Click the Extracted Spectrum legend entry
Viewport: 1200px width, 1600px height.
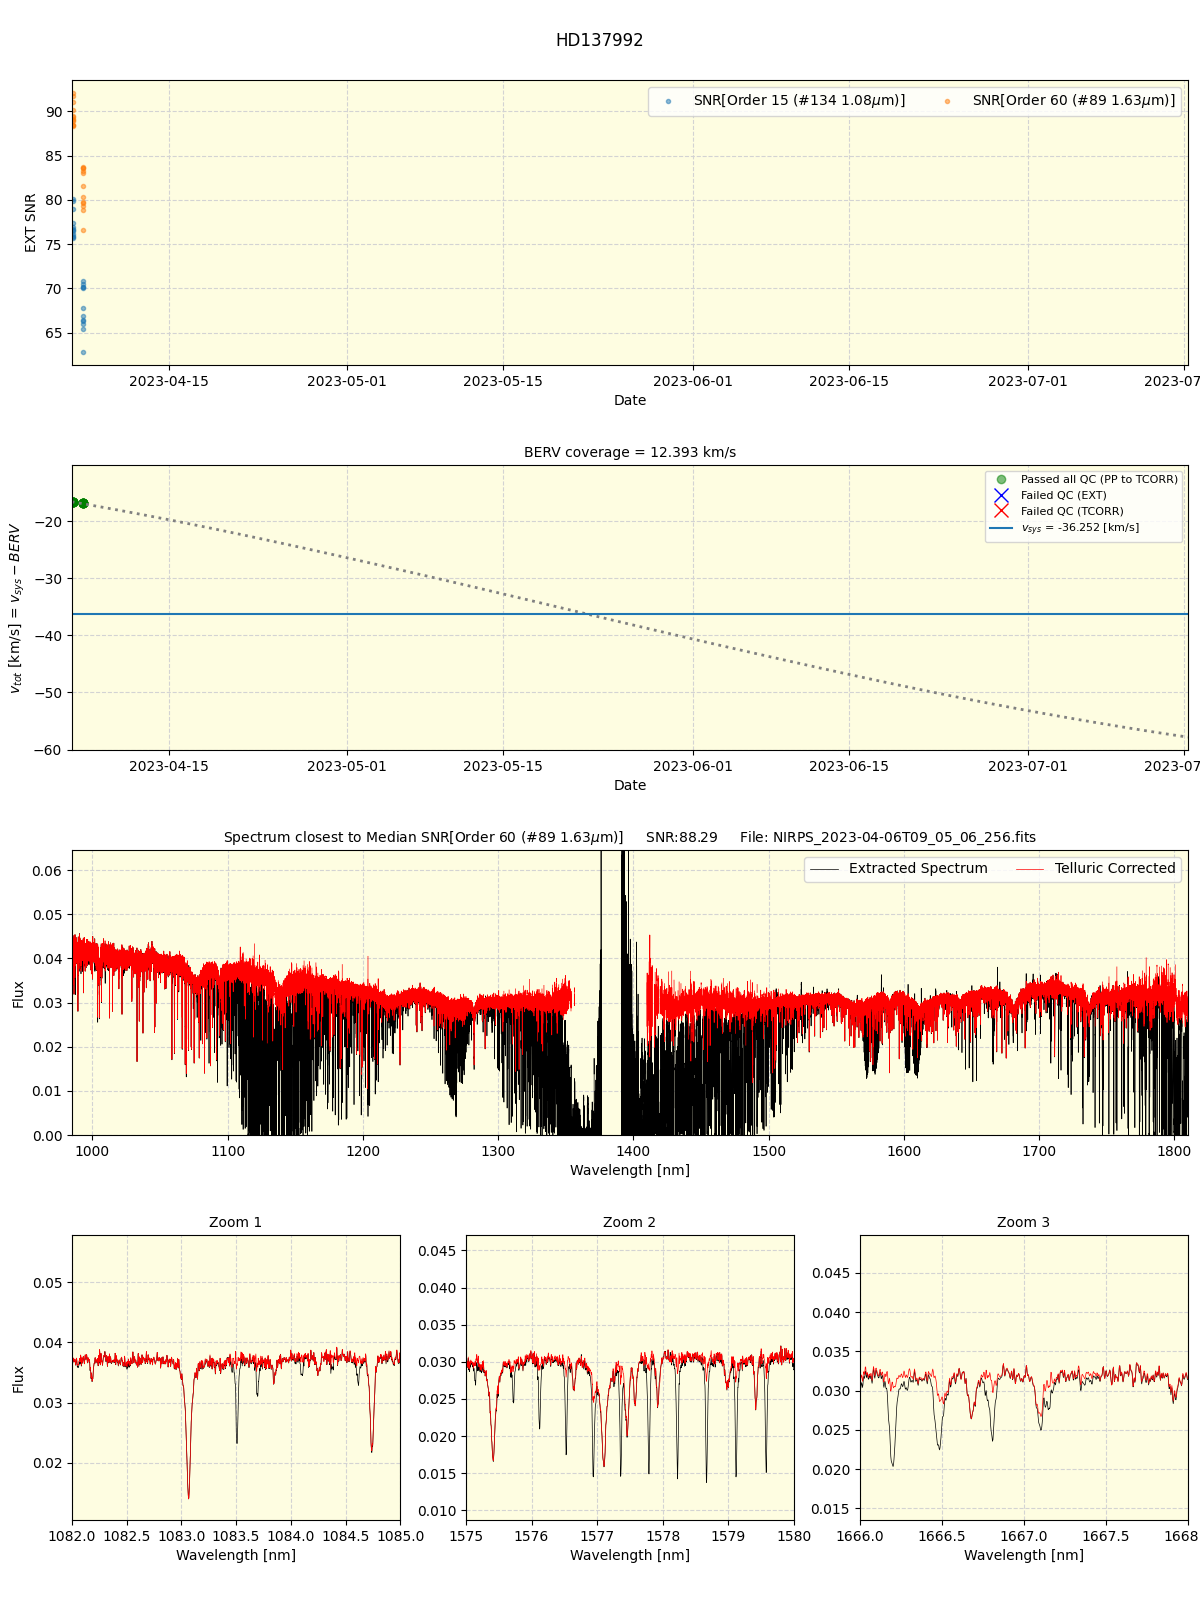[x=898, y=869]
